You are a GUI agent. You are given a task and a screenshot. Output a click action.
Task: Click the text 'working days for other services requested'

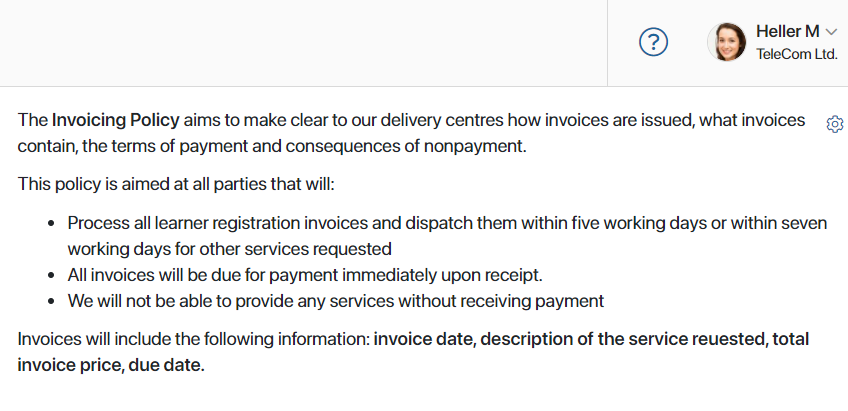pyautogui.click(x=229, y=249)
